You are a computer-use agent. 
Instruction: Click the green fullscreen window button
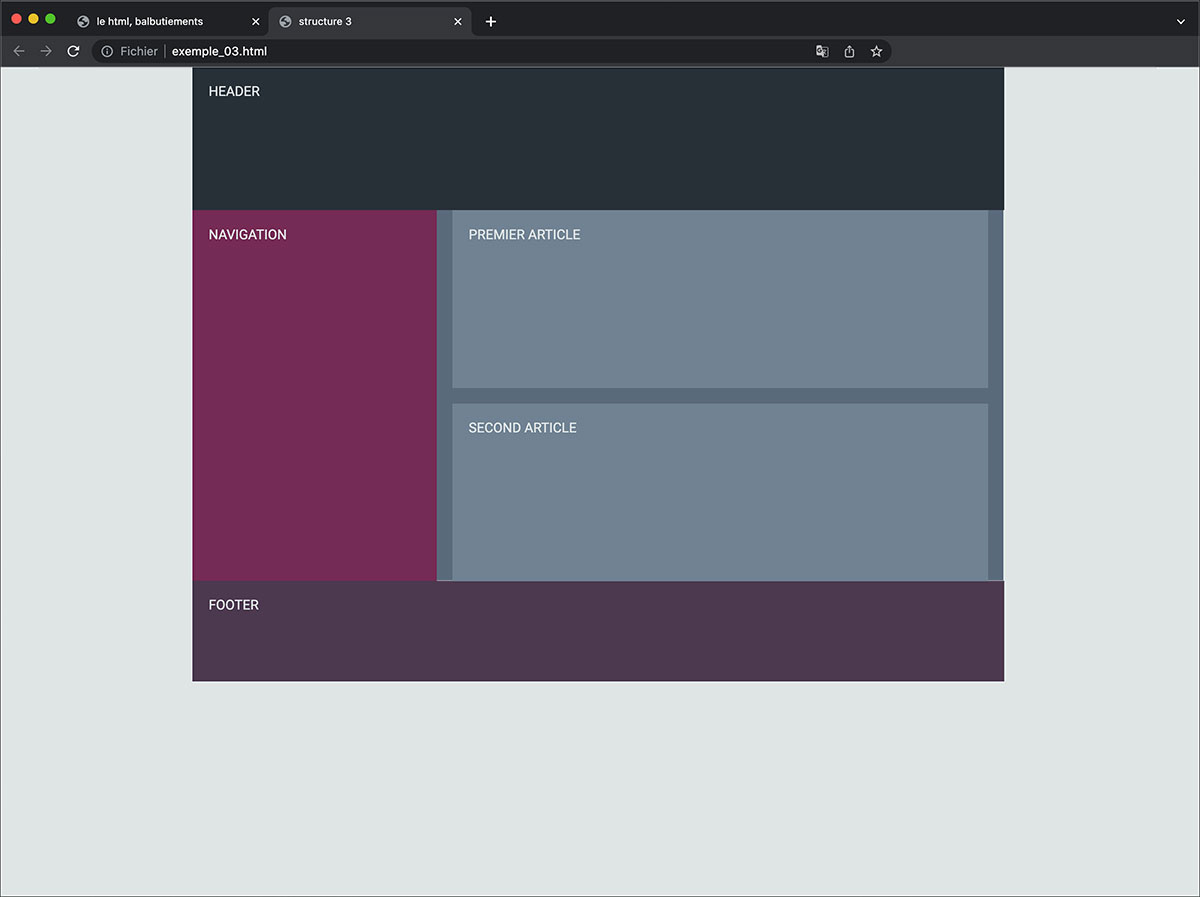50,19
